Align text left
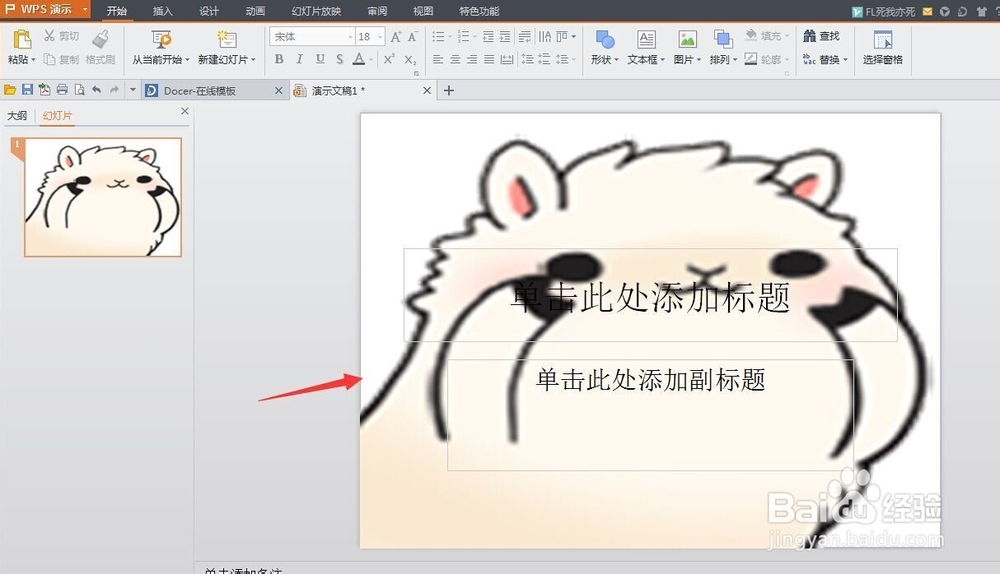The image size is (1000, 574). [438, 59]
